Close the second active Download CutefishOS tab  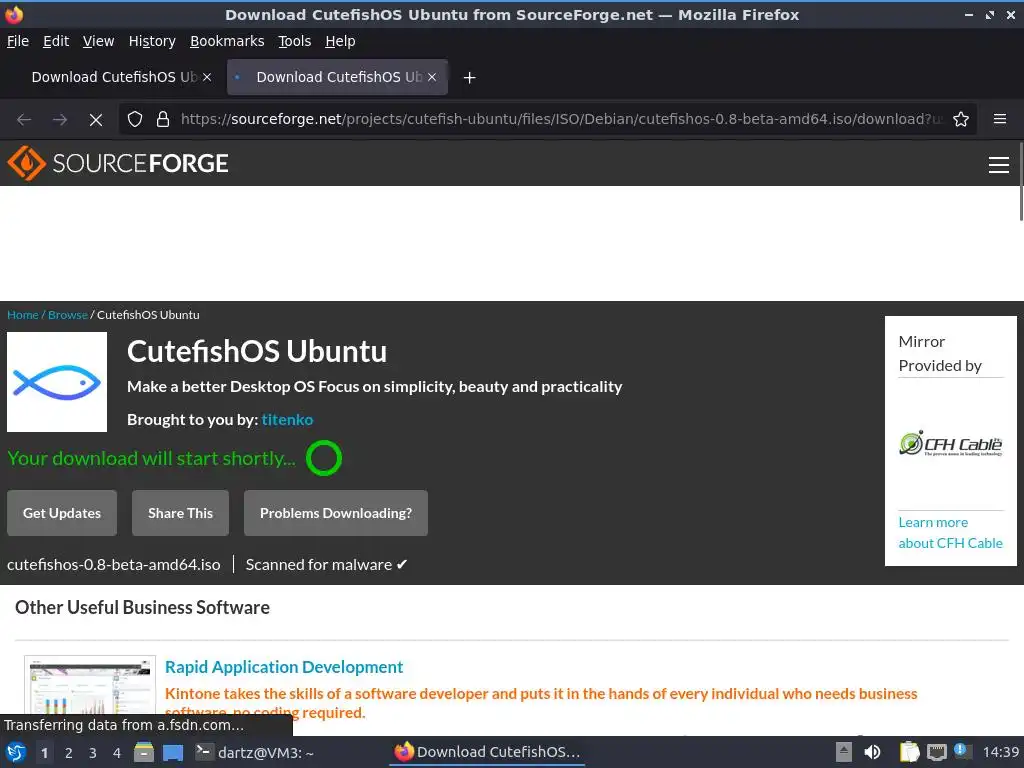point(432,77)
